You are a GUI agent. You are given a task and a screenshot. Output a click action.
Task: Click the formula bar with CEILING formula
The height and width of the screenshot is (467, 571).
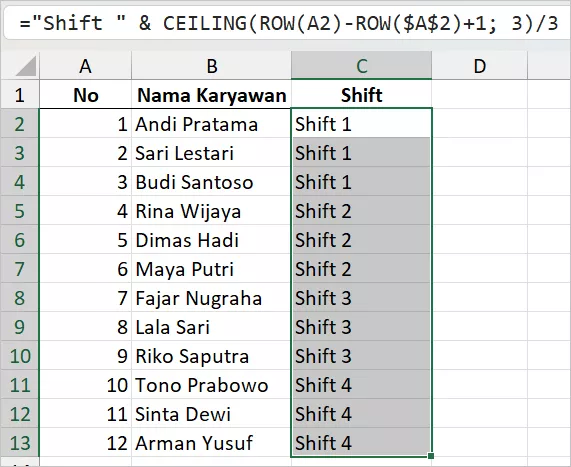tap(288, 24)
